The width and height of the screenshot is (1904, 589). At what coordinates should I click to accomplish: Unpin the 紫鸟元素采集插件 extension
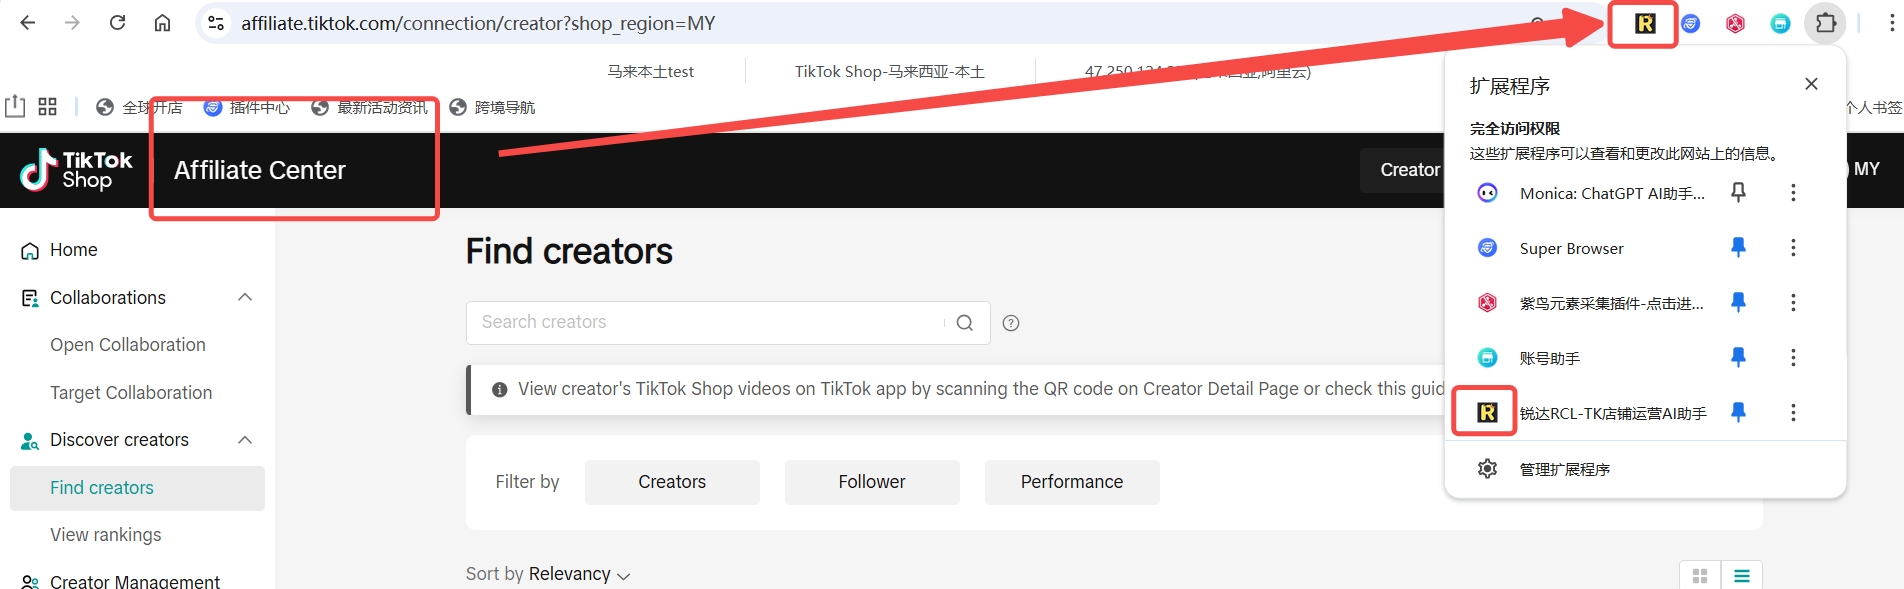(x=1738, y=302)
